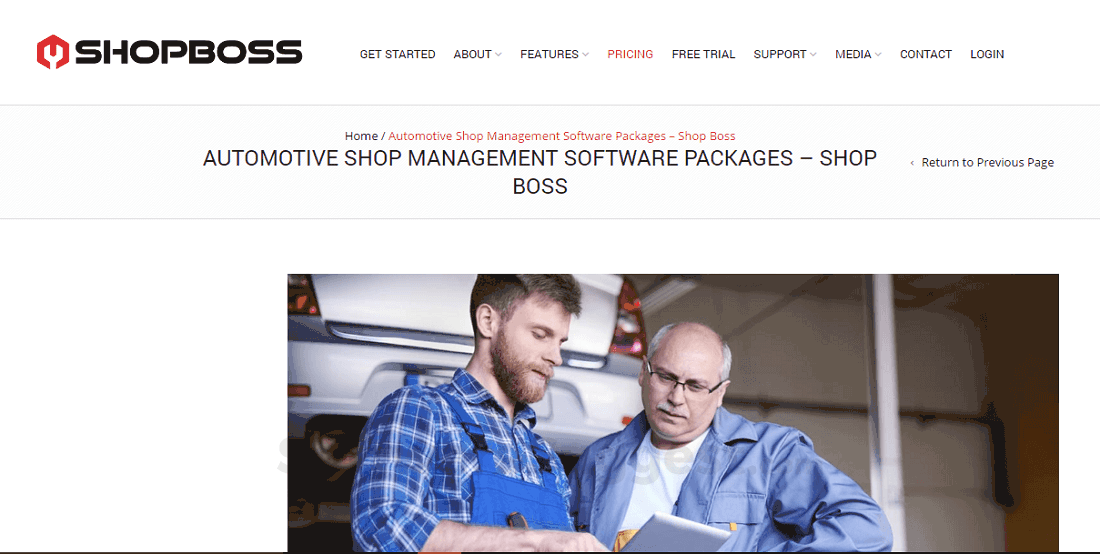Expand the MEDIA menu chevron
This screenshot has width=1100, height=554.
click(878, 55)
